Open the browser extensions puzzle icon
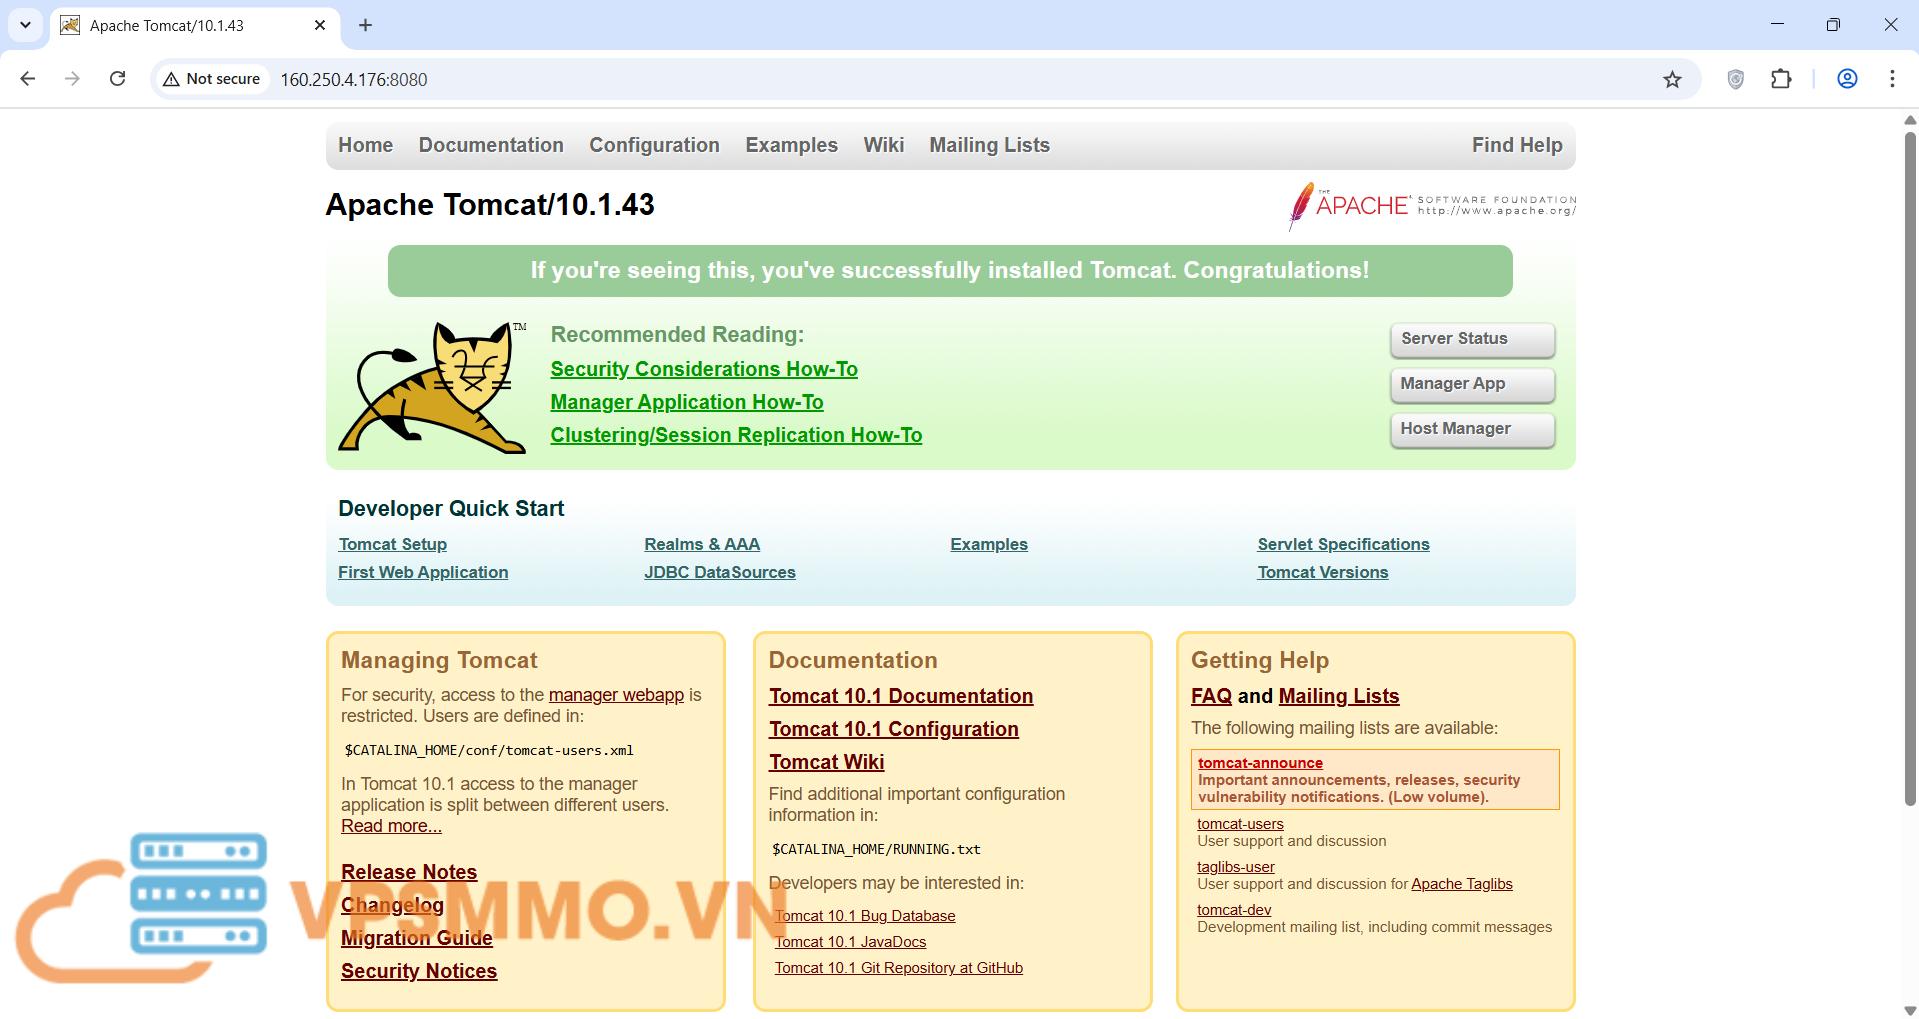This screenshot has height=1019, width=1919. (x=1781, y=79)
